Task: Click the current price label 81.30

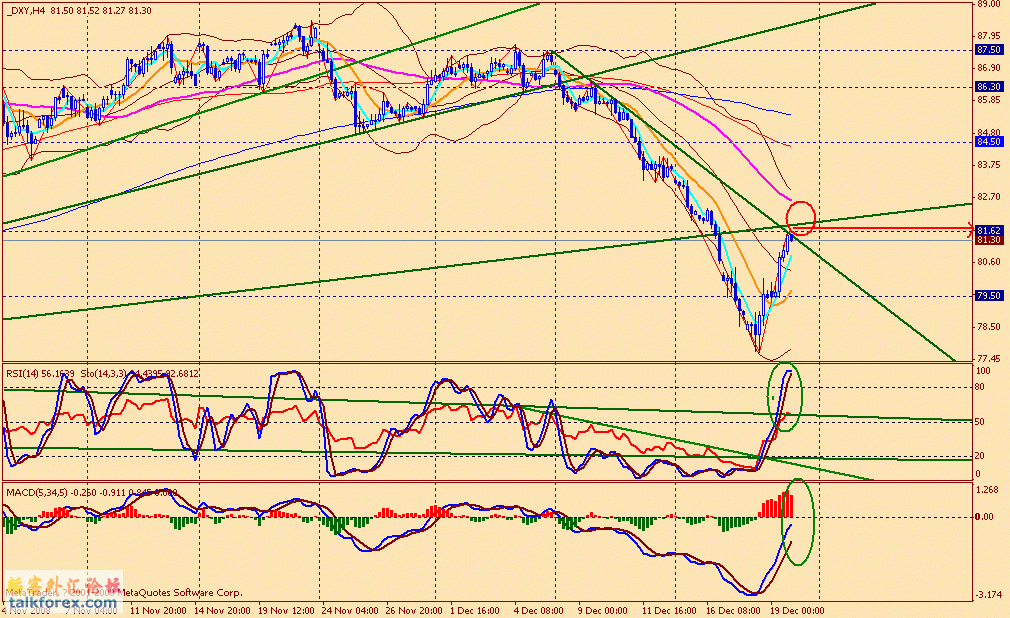Action: [989, 240]
